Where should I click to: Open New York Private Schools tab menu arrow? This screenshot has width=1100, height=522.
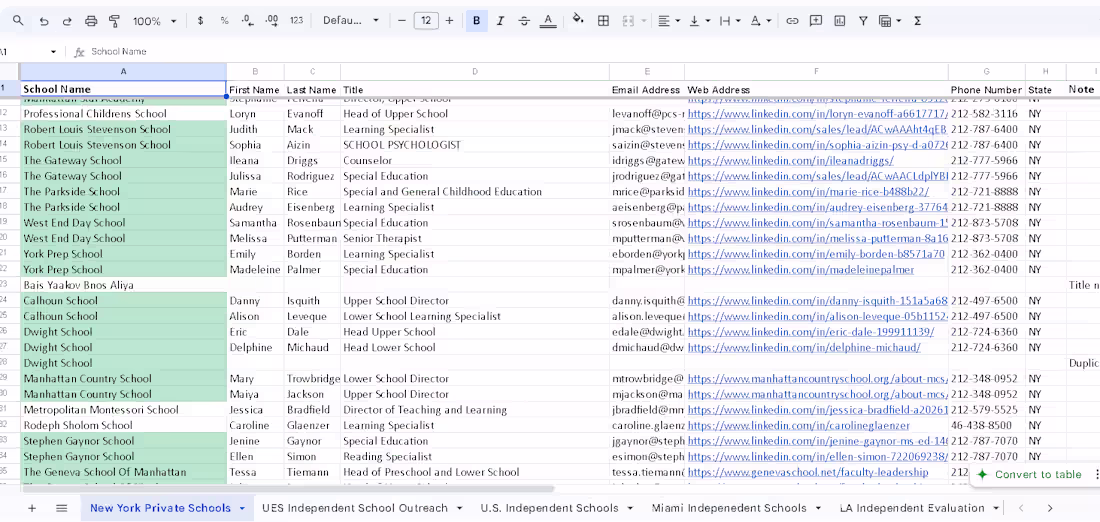coord(242,508)
